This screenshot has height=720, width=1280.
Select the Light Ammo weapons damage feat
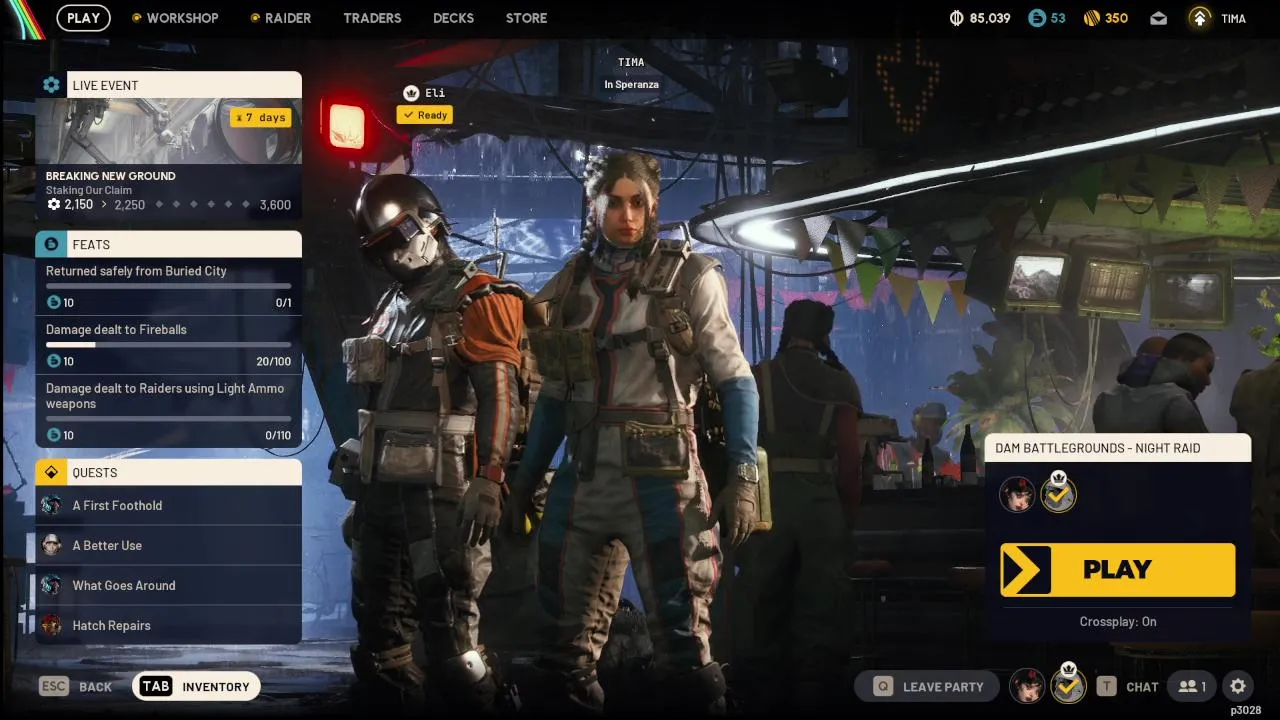[168, 411]
